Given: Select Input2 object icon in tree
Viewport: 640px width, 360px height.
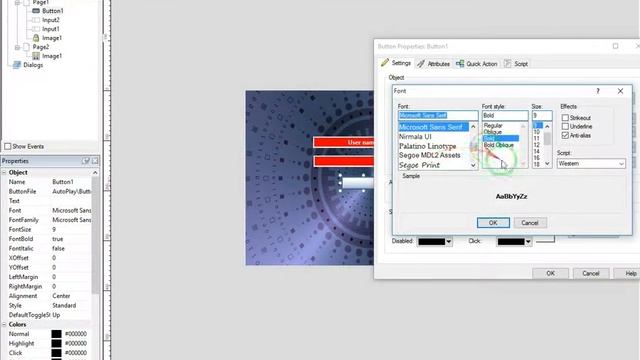Looking at the screenshot, I should 36,20.
